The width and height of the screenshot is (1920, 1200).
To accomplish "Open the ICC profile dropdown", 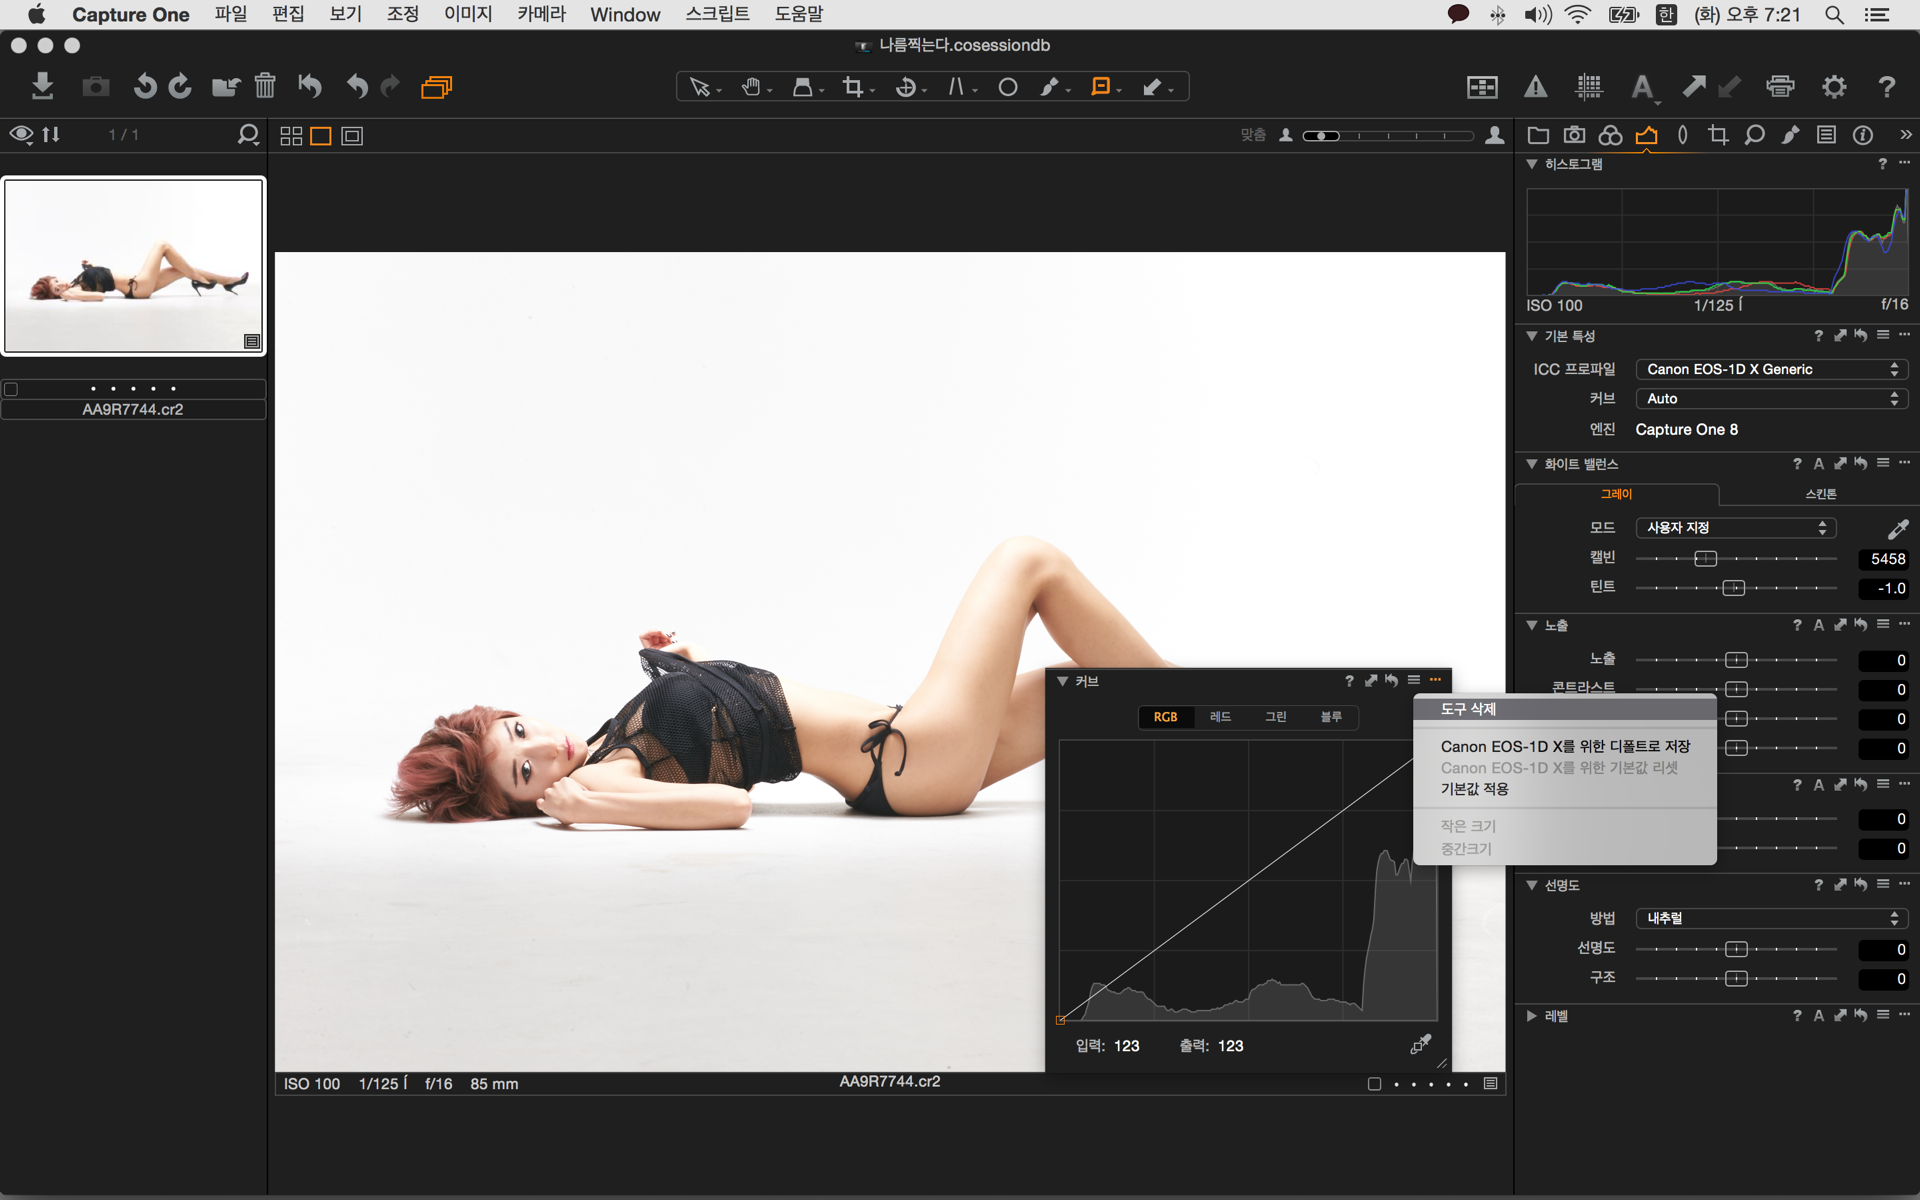I will [1771, 369].
